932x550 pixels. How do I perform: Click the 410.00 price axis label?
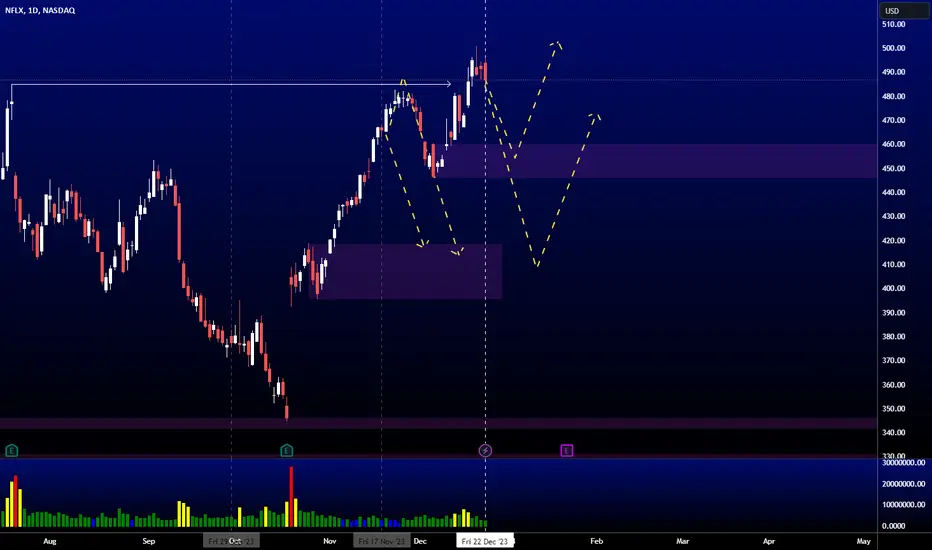(893, 265)
